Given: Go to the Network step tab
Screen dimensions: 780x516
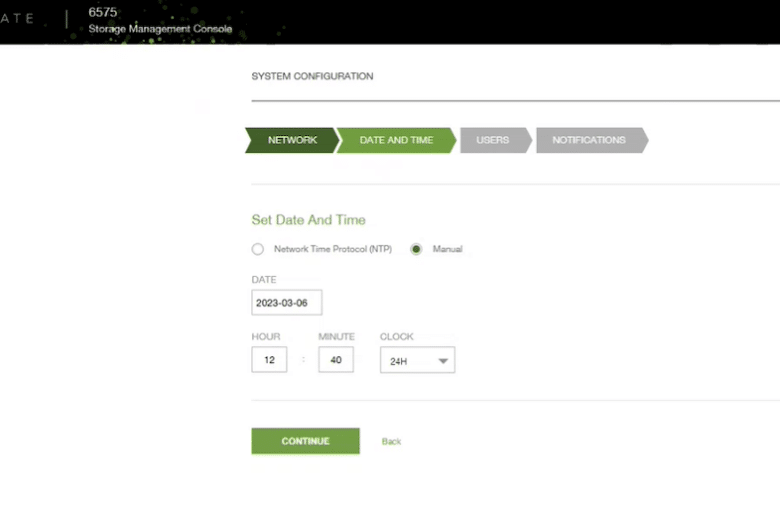Looking at the screenshot, I should 292,140.
